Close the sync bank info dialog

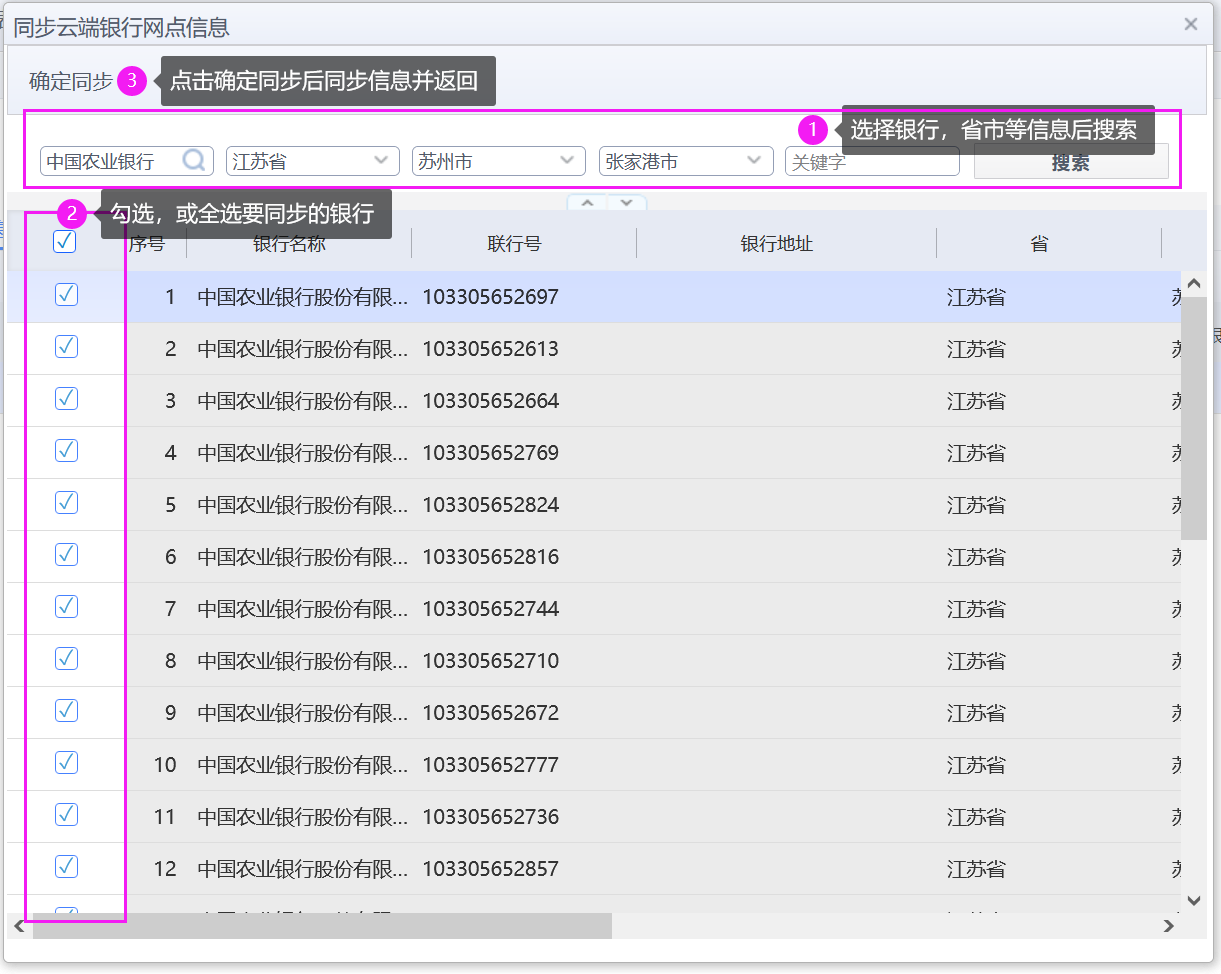click(x=1190, y=24)
